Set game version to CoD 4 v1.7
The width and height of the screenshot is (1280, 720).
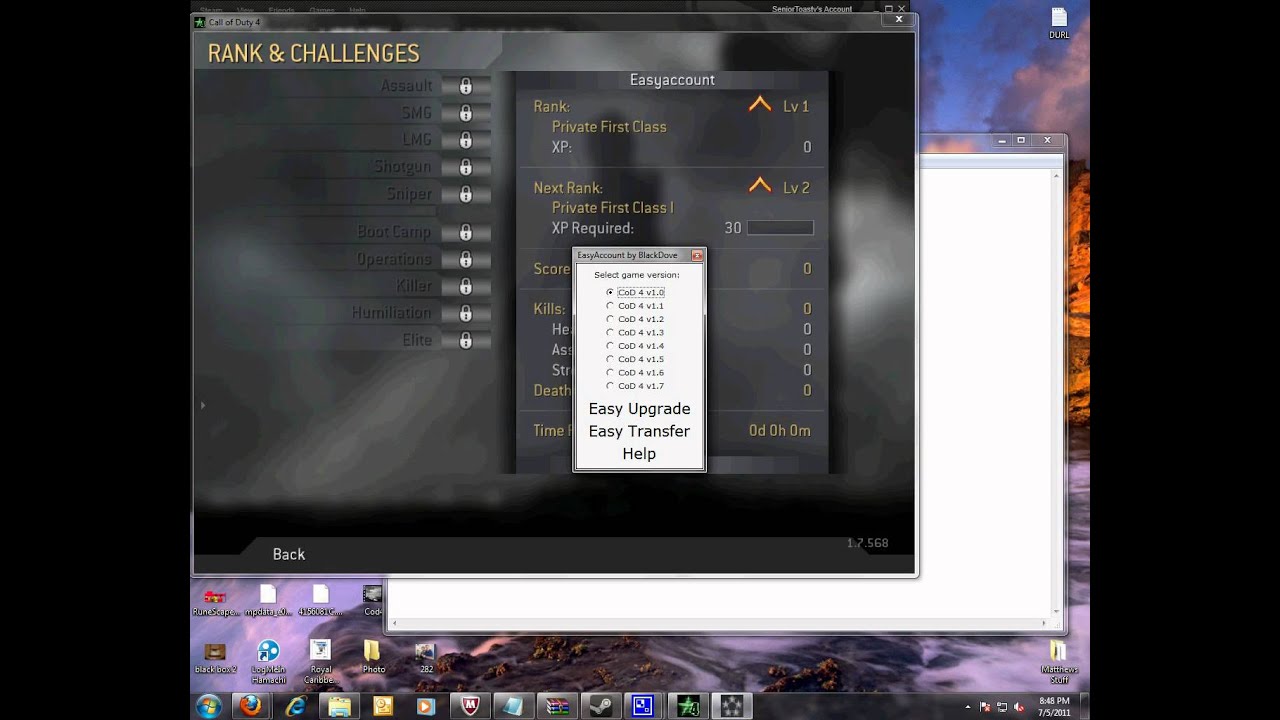point(610,386)
